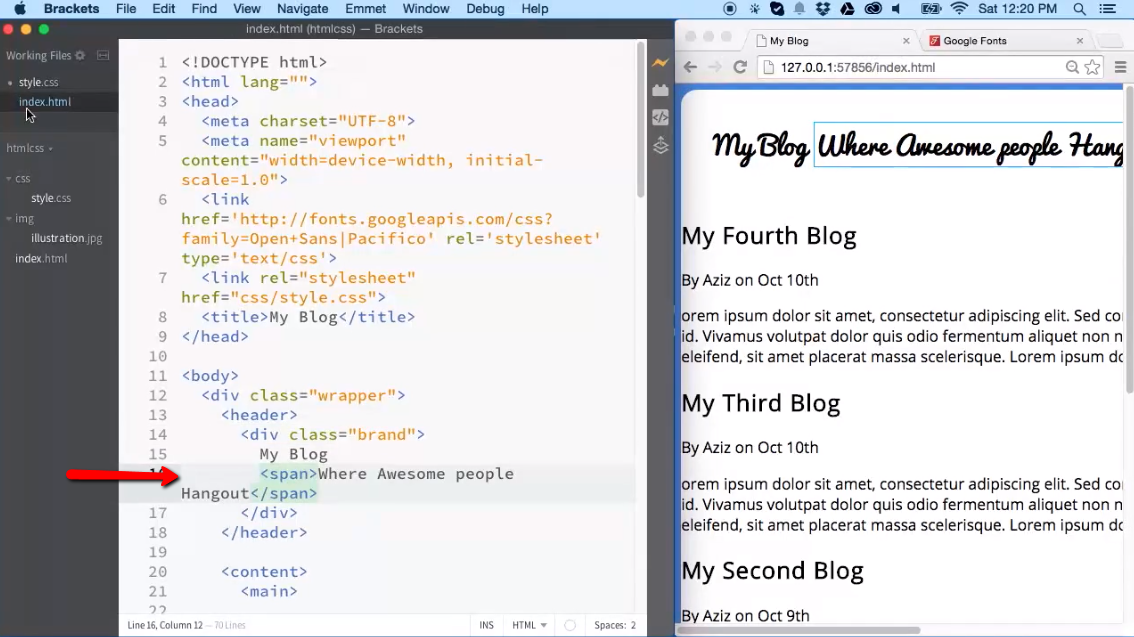Open Chrome's bookmark star in the address bar

coord(1091,68)
